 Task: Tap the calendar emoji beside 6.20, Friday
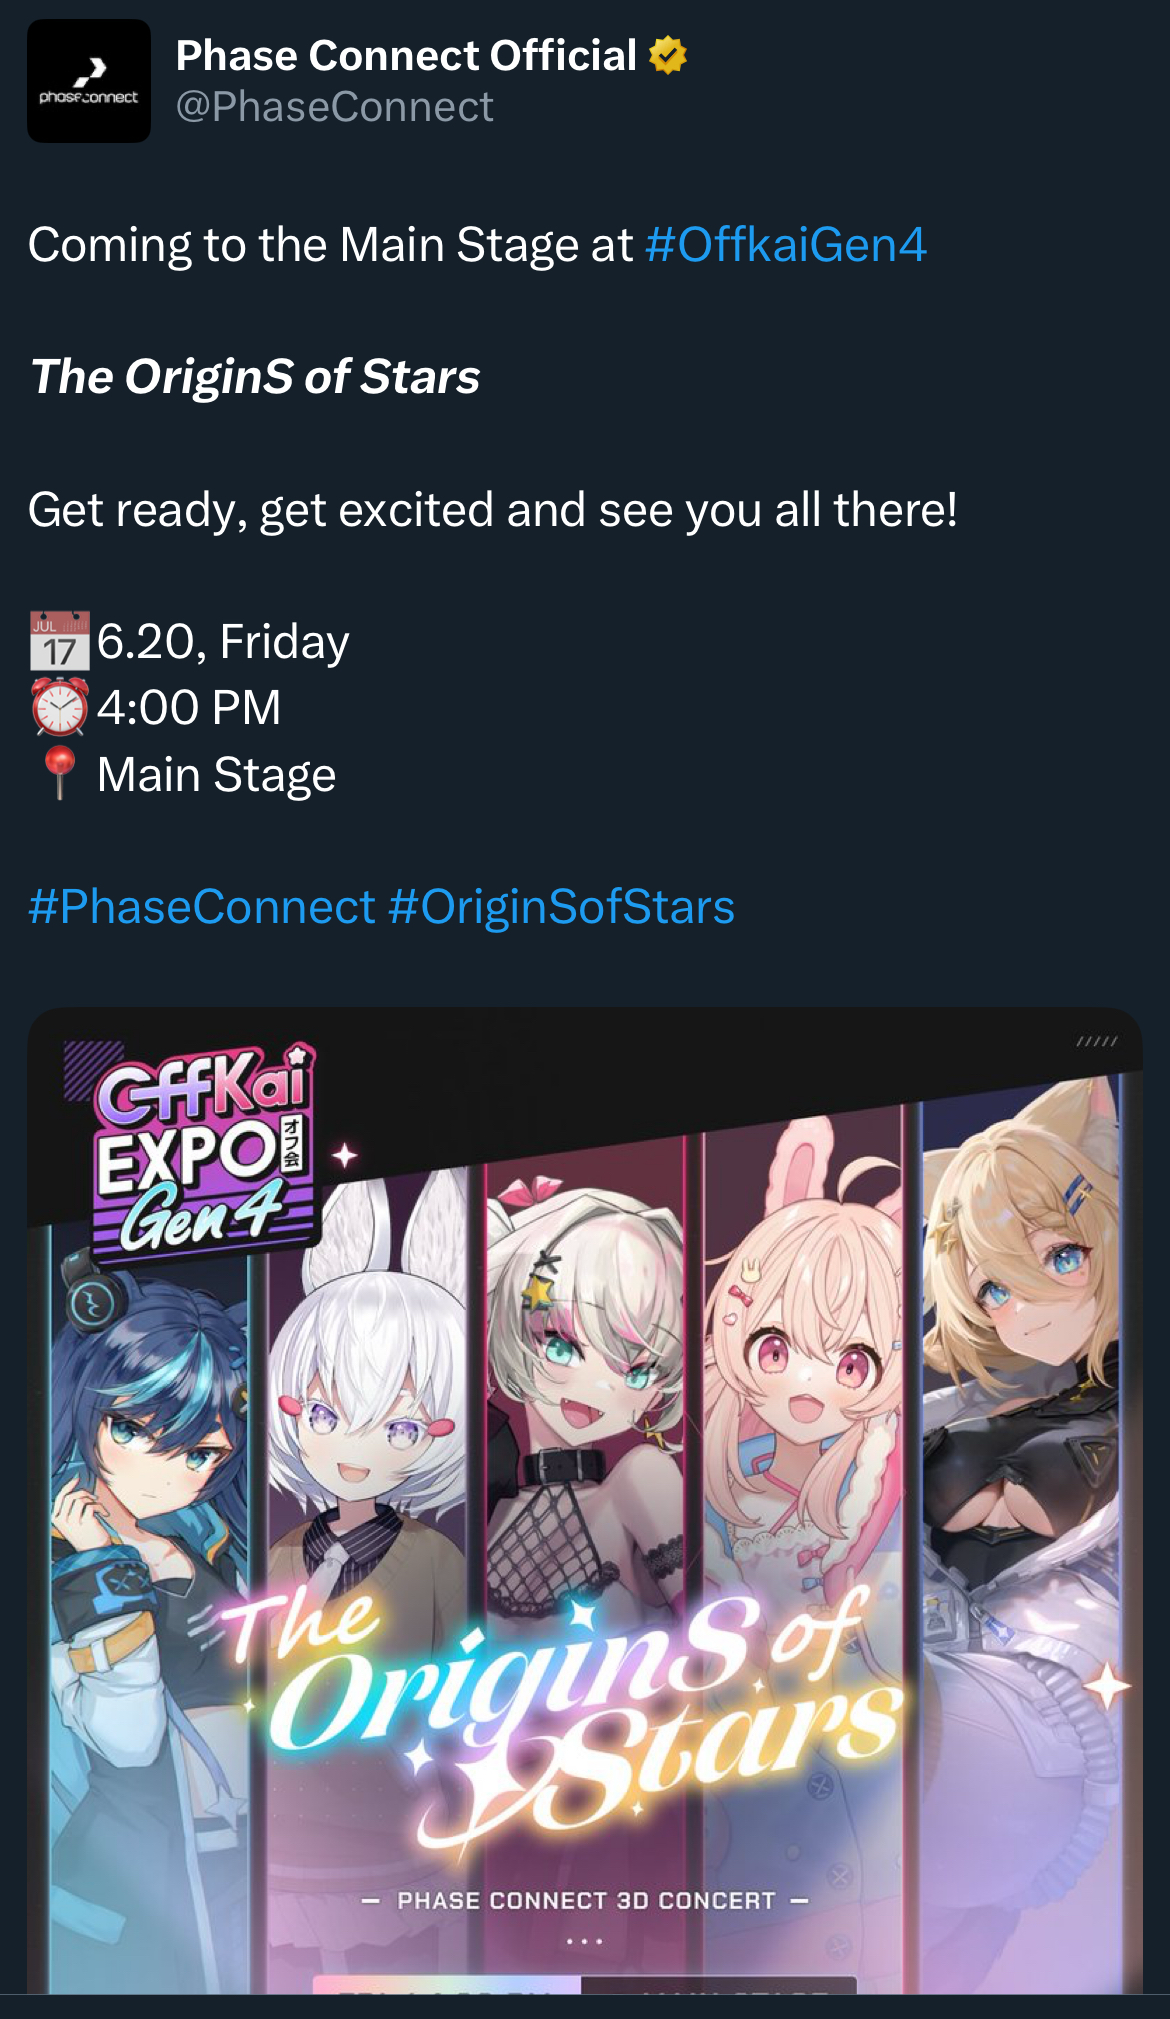pyautogui.click(x=60, y=640)
